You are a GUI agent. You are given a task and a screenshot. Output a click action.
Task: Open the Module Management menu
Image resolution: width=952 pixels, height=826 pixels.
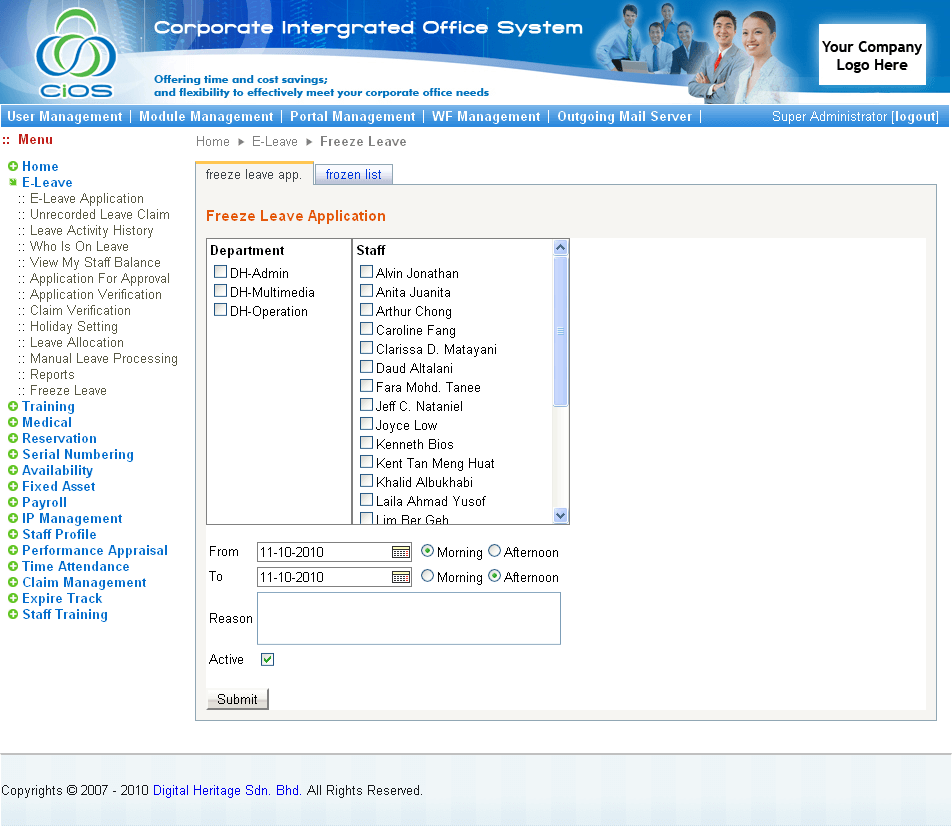coord(206,117)
